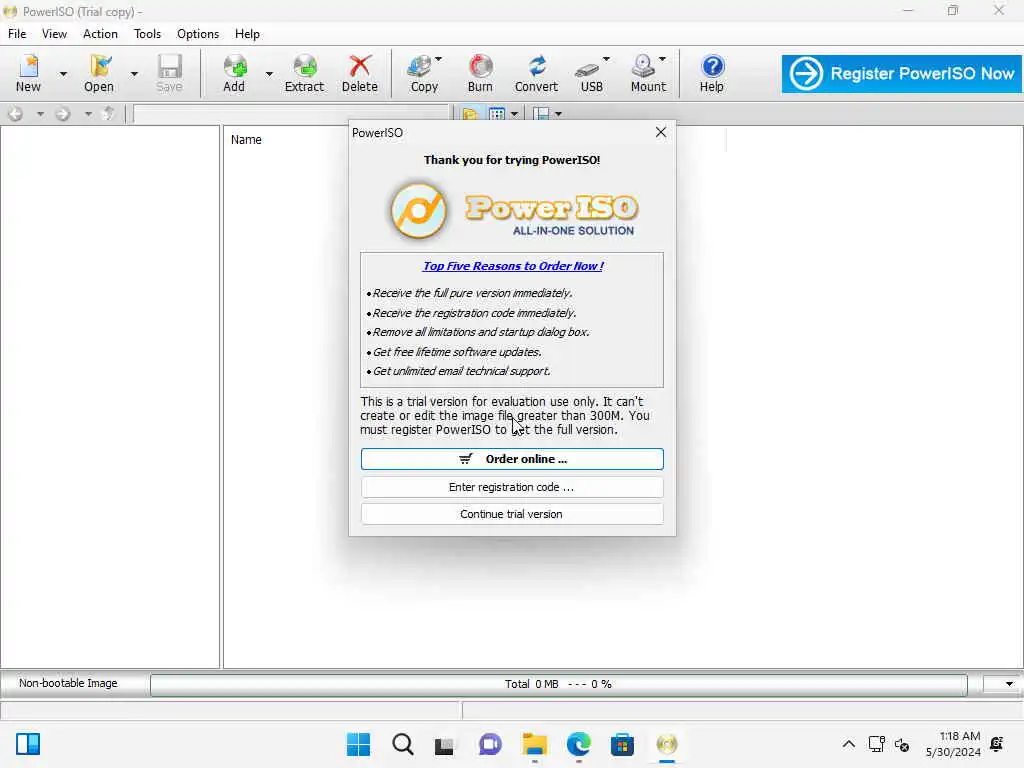Click the Extract toolbar icon
Image resolution: width=1024 pixels, height=768 pixels.
304,73
